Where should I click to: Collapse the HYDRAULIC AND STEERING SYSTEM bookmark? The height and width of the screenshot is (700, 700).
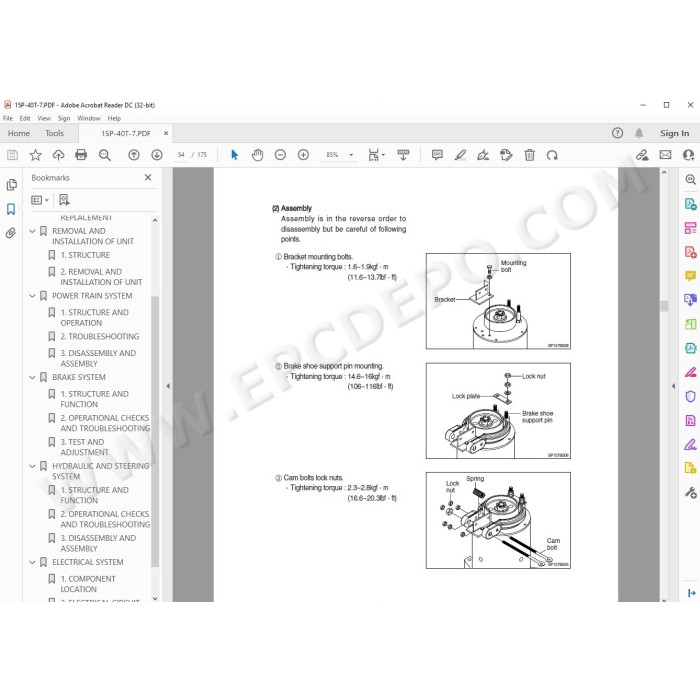[32, 466]
